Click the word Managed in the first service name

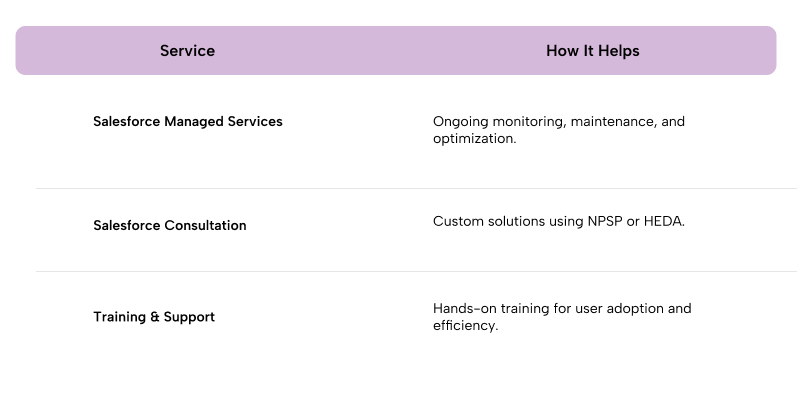(195, 122)
